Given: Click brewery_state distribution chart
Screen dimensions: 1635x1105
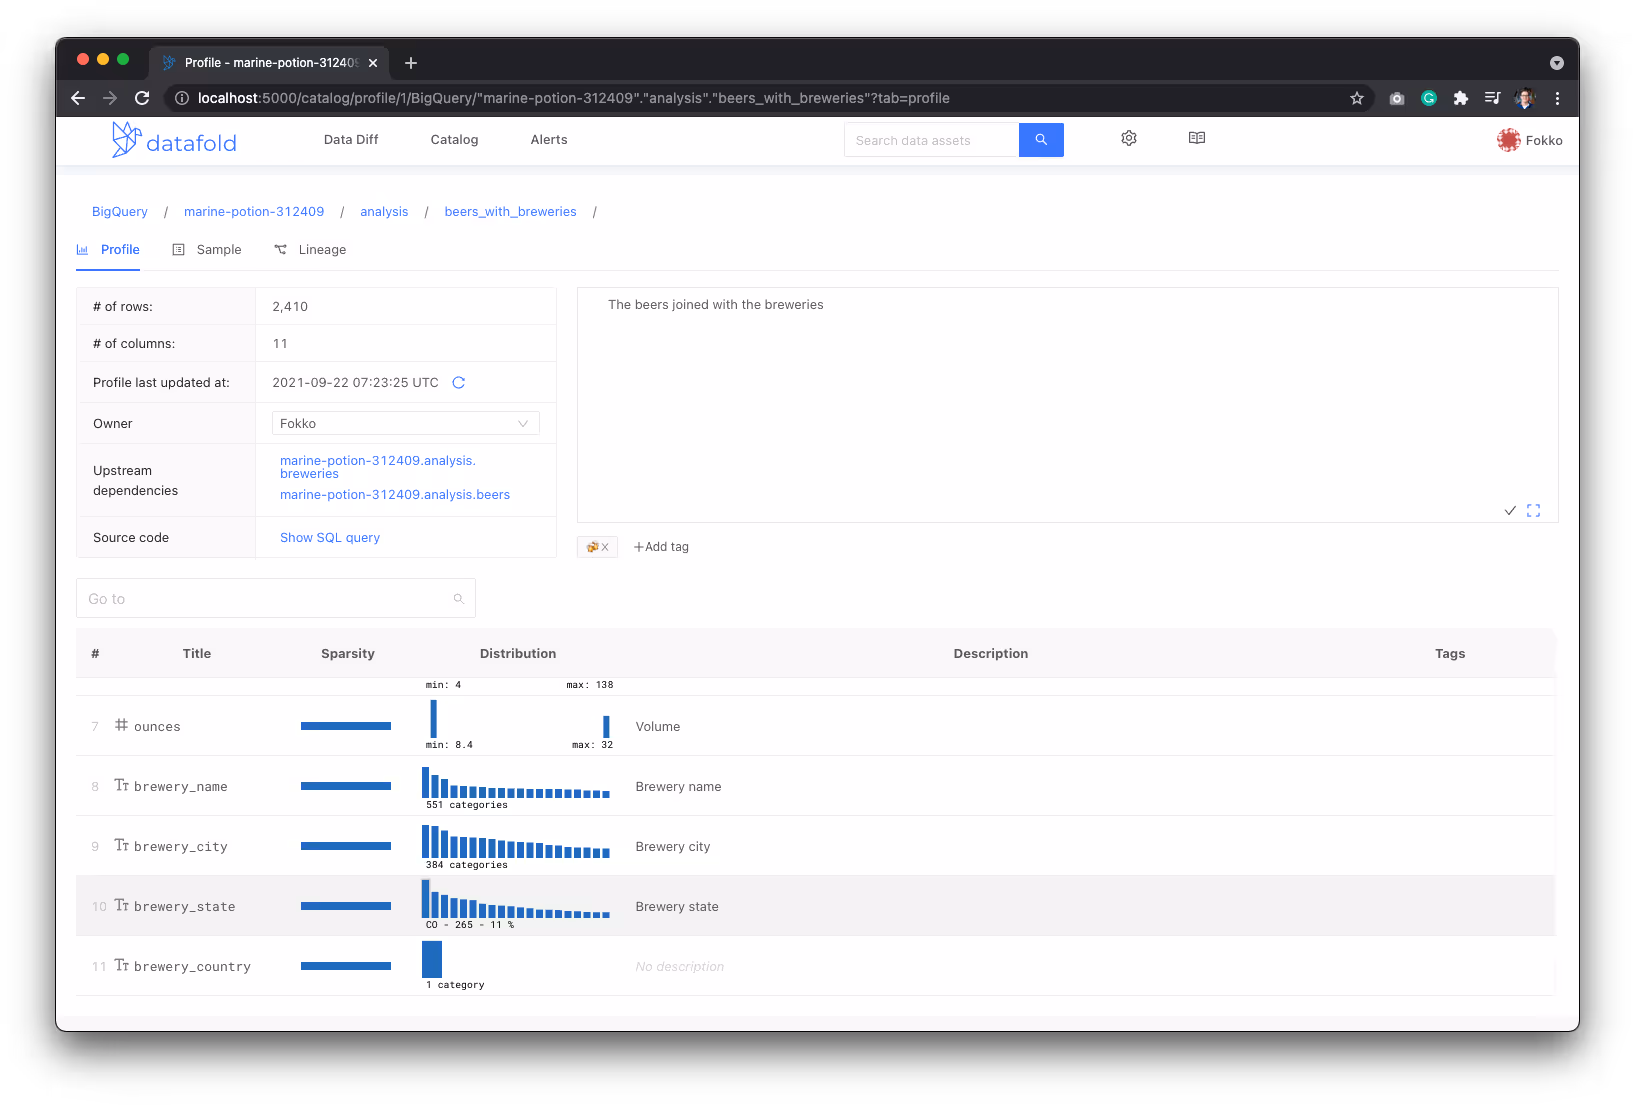Looking at the screenshot, I should click(x=516, y=899).
